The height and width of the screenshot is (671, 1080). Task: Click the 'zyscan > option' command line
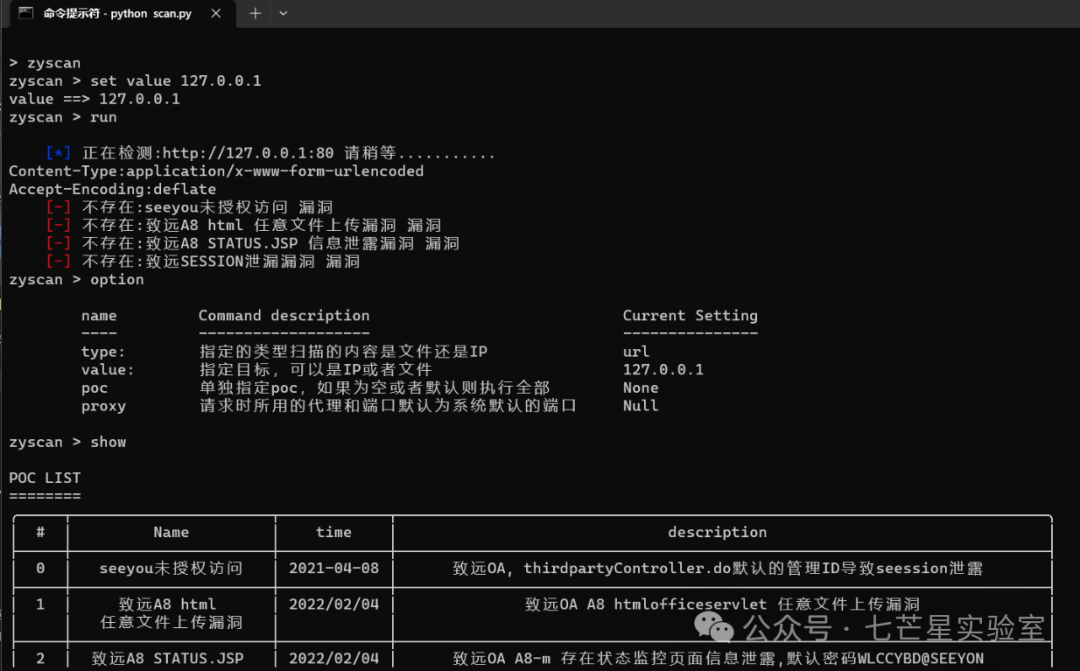click(x=76, y=279)
